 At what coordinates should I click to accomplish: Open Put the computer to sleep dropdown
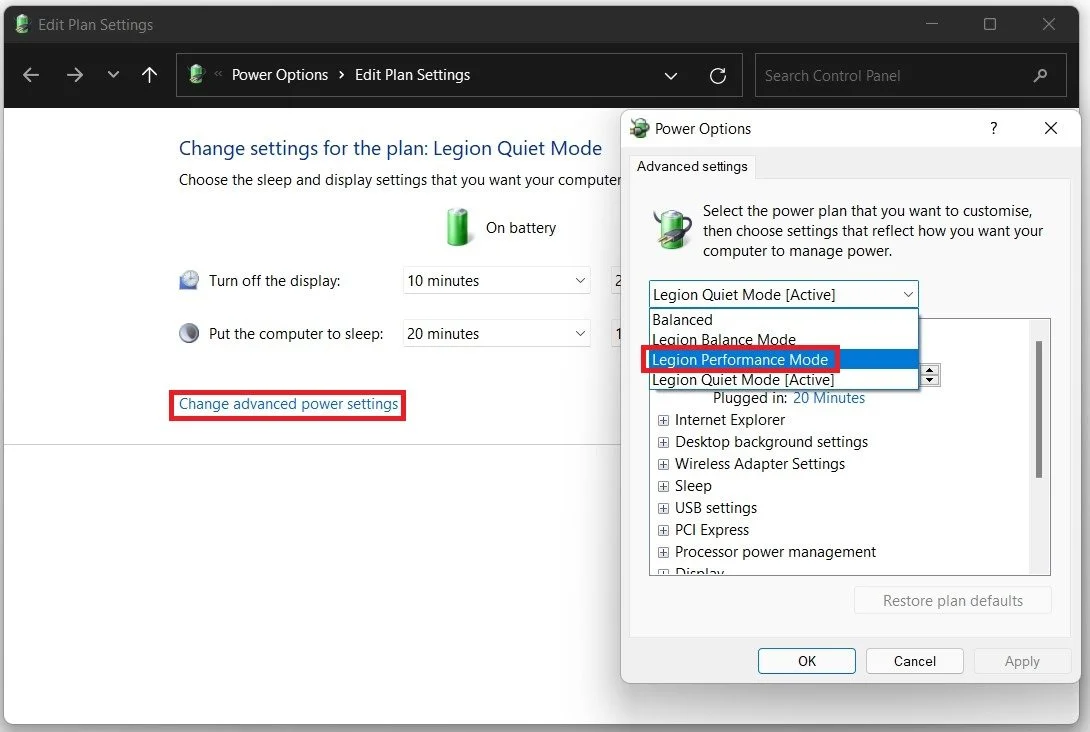click(x=496, y=334)
